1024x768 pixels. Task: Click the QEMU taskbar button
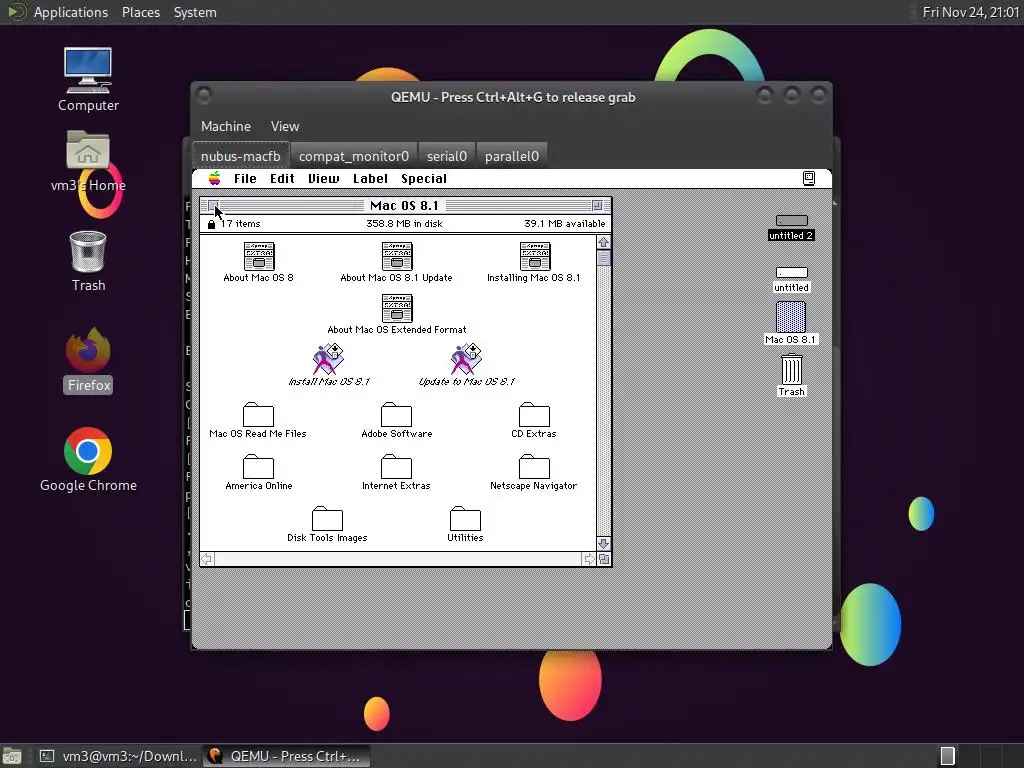286,756
